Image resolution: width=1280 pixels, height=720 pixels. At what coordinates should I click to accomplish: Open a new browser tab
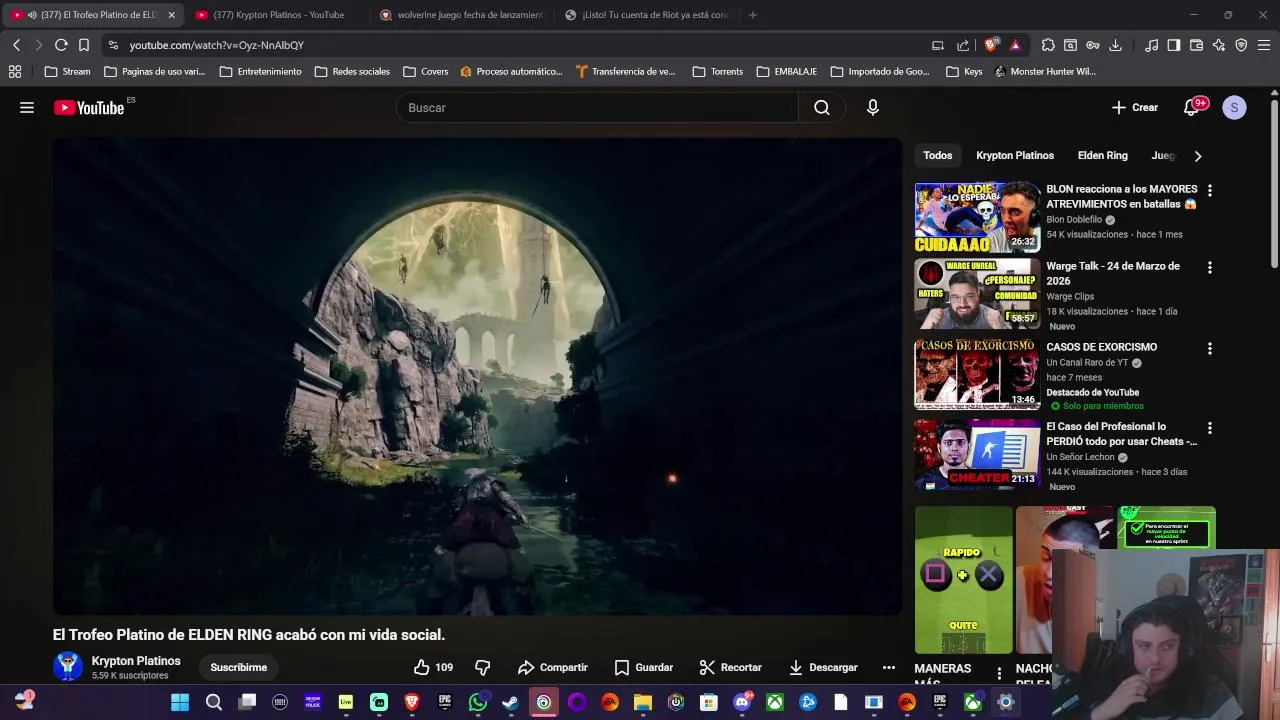[x=753, y=15]
